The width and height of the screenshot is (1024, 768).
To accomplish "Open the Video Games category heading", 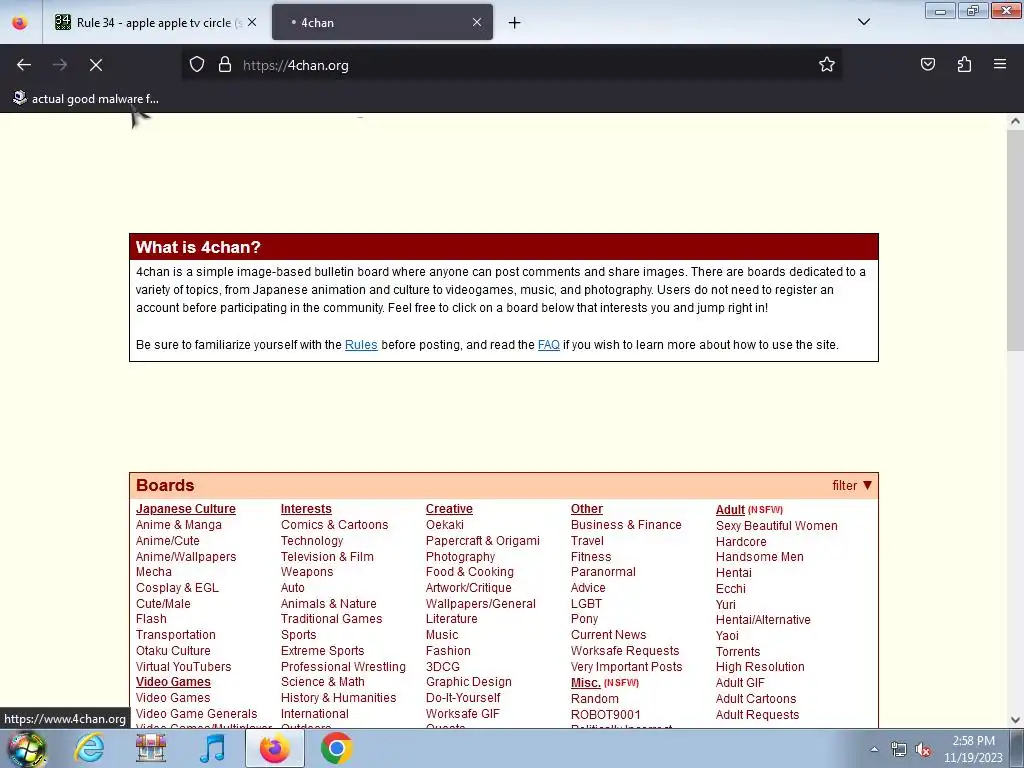I will [173, 682].
